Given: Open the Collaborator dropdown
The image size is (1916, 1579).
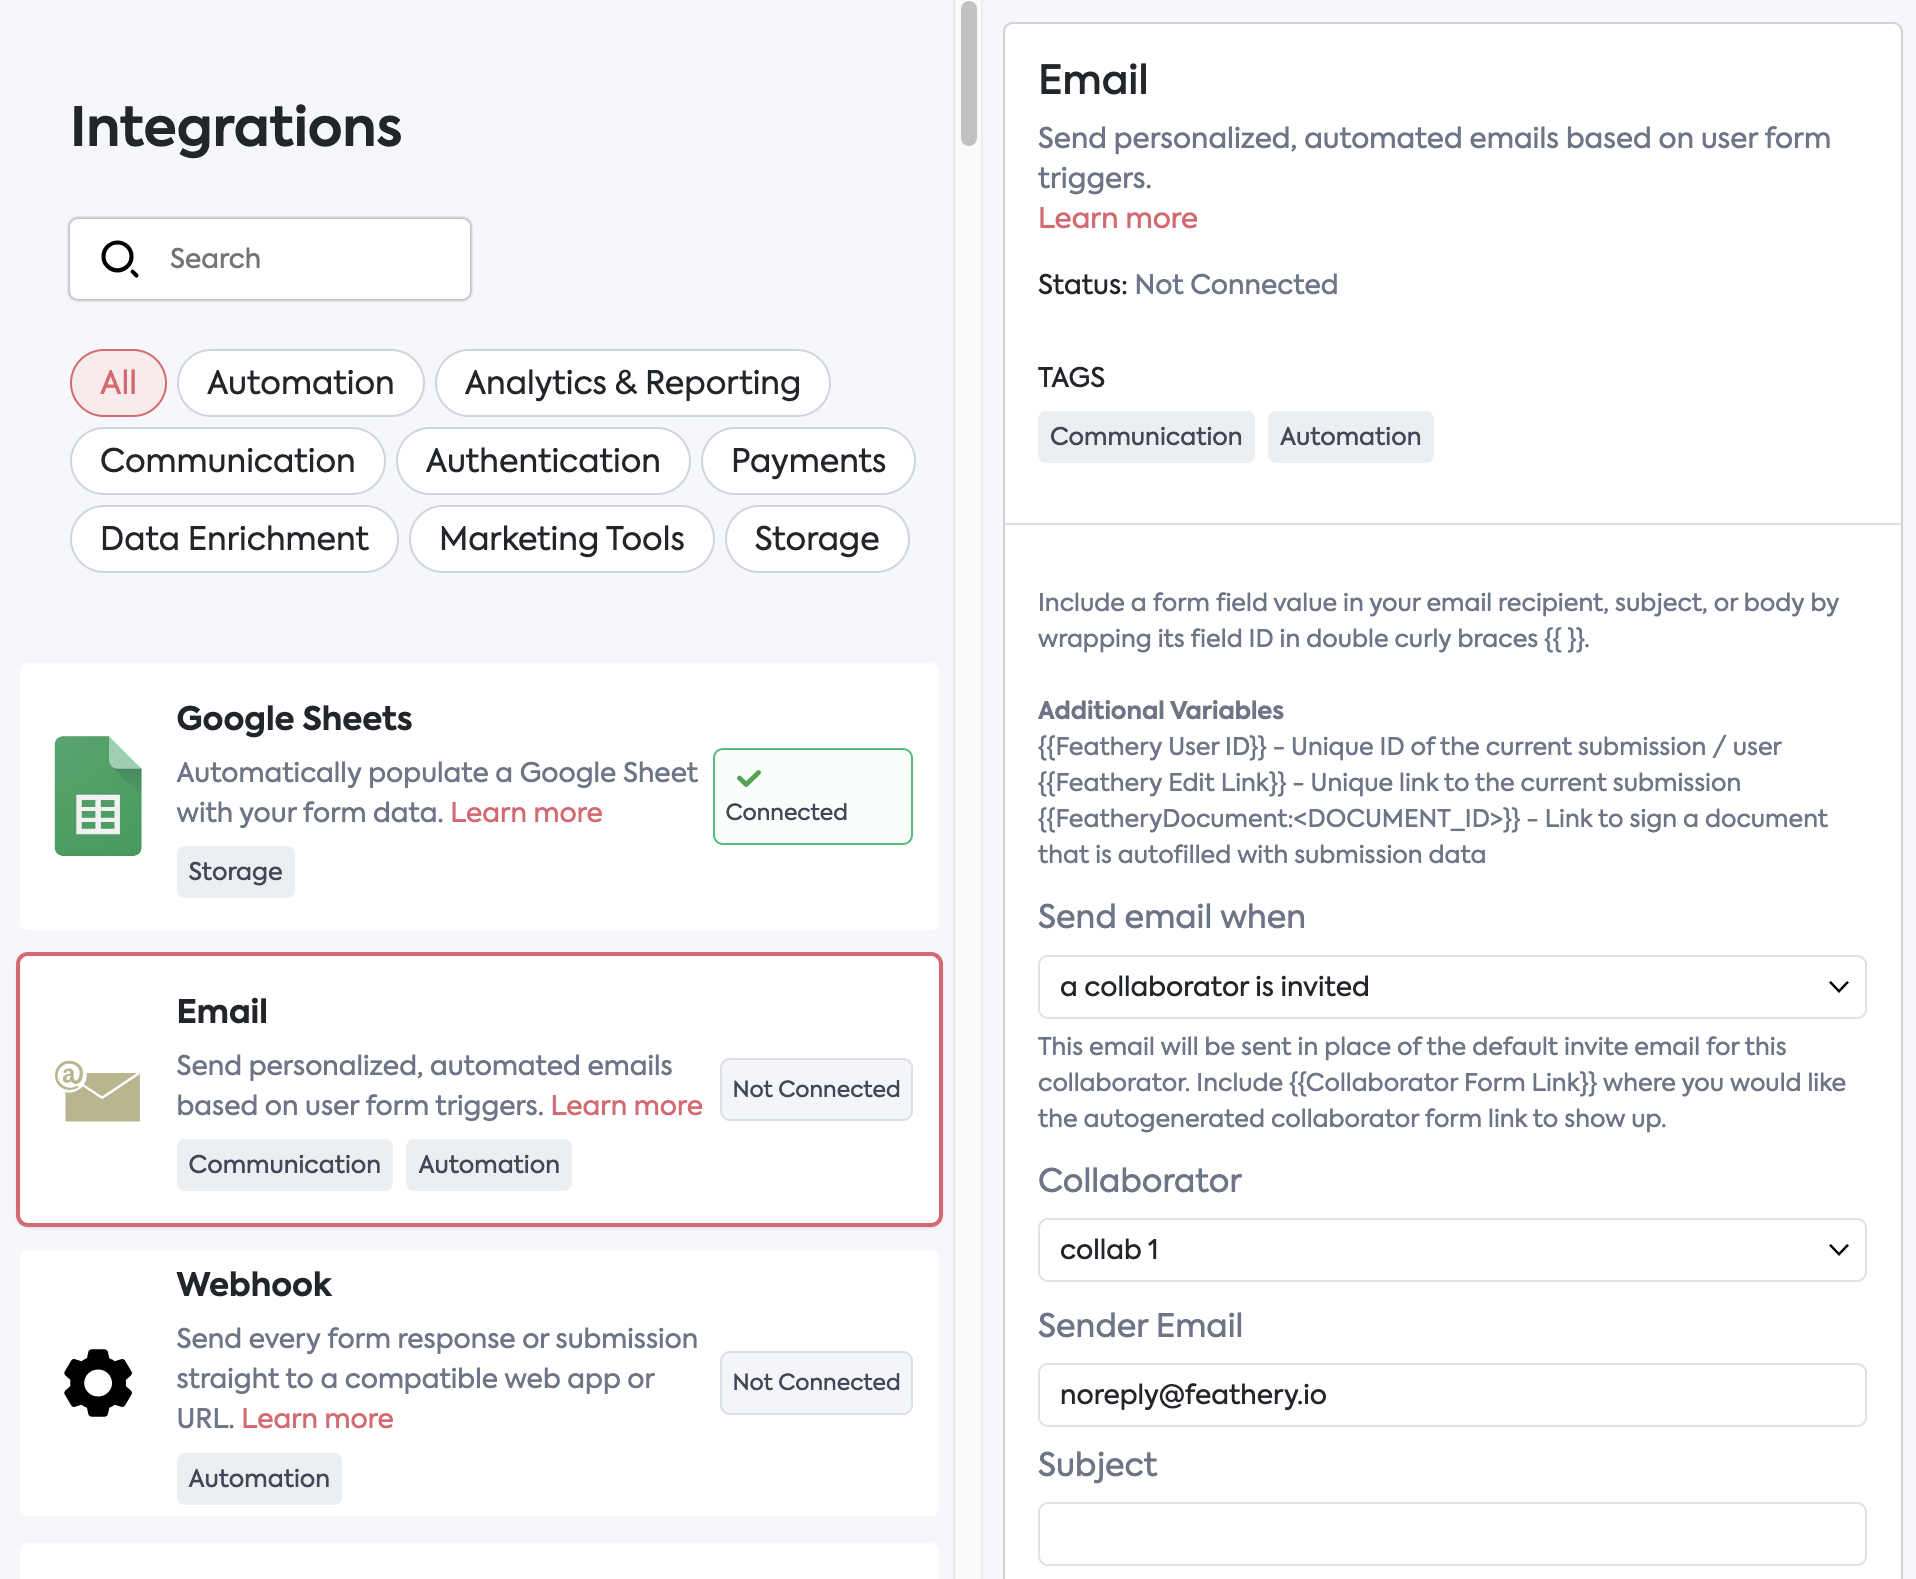Looking at the screenshot, I should point(1451,1250).
